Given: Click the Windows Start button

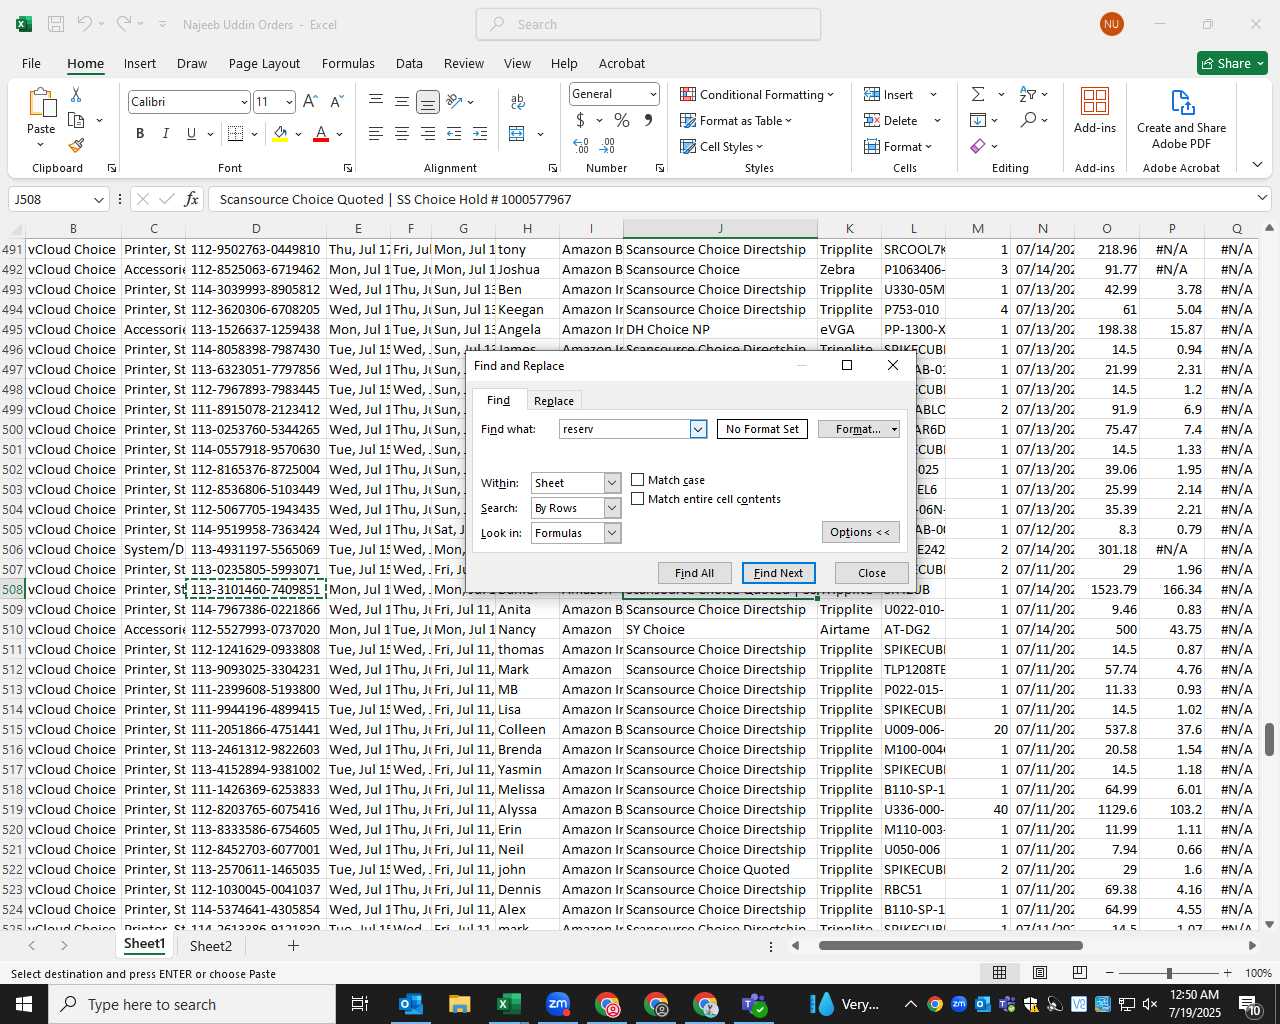Looking at the screenshot, I should (x=24, y=1004).
